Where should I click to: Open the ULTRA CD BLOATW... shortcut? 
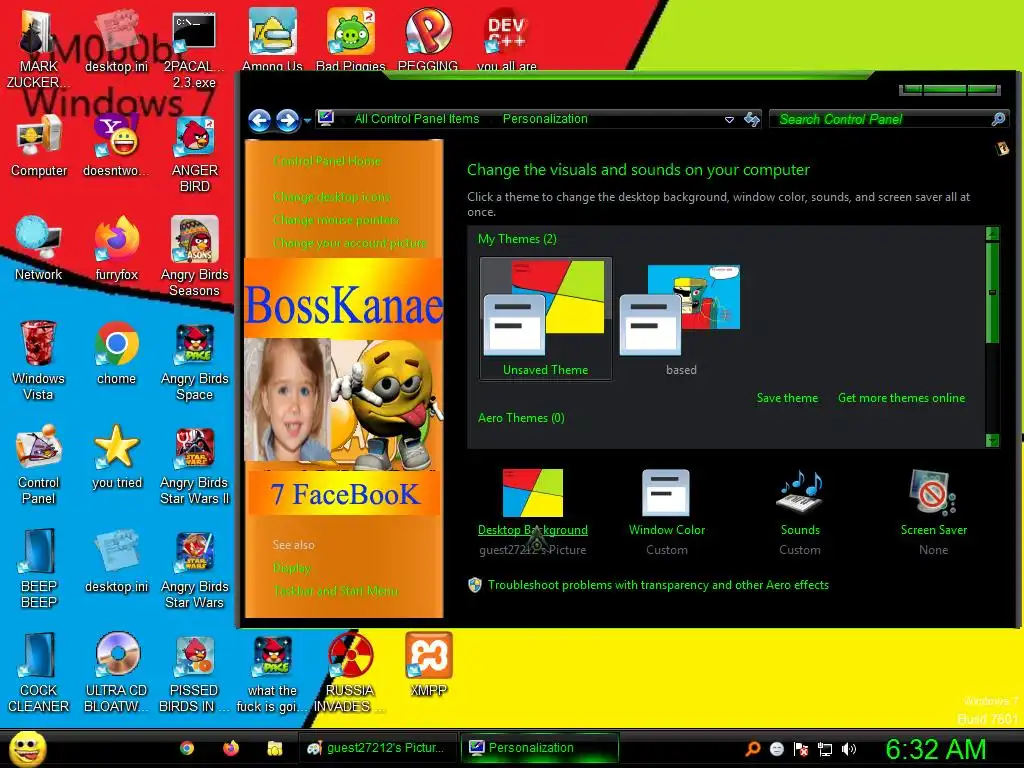(116, 672)
